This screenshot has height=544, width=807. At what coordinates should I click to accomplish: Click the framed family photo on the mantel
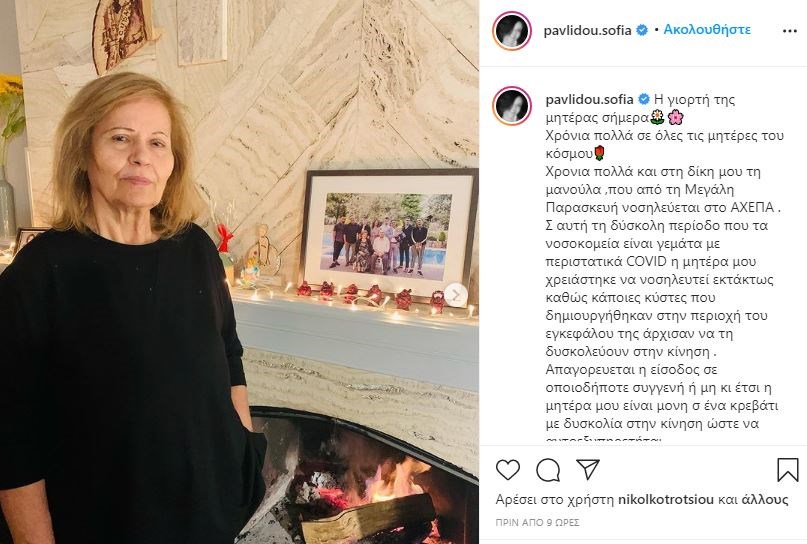(389, 234)
